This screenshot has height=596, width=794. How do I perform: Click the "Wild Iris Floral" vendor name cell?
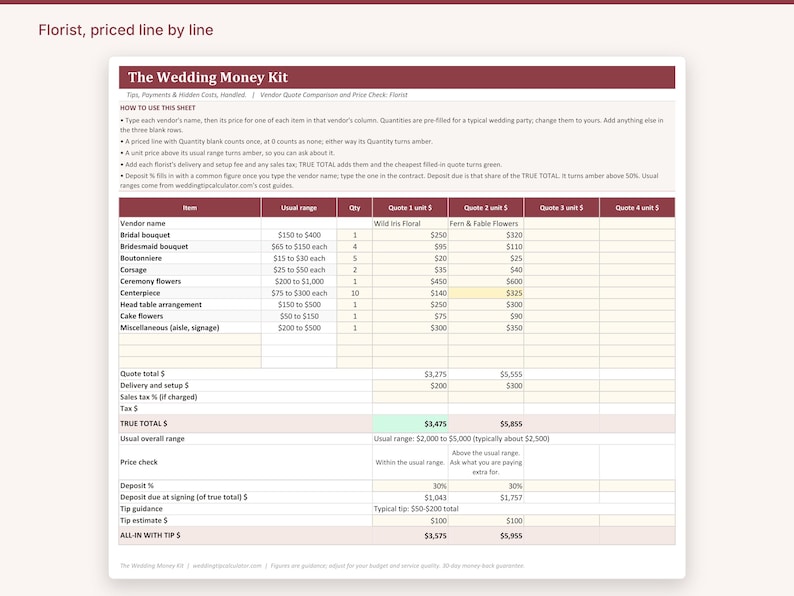pos(410,223)
